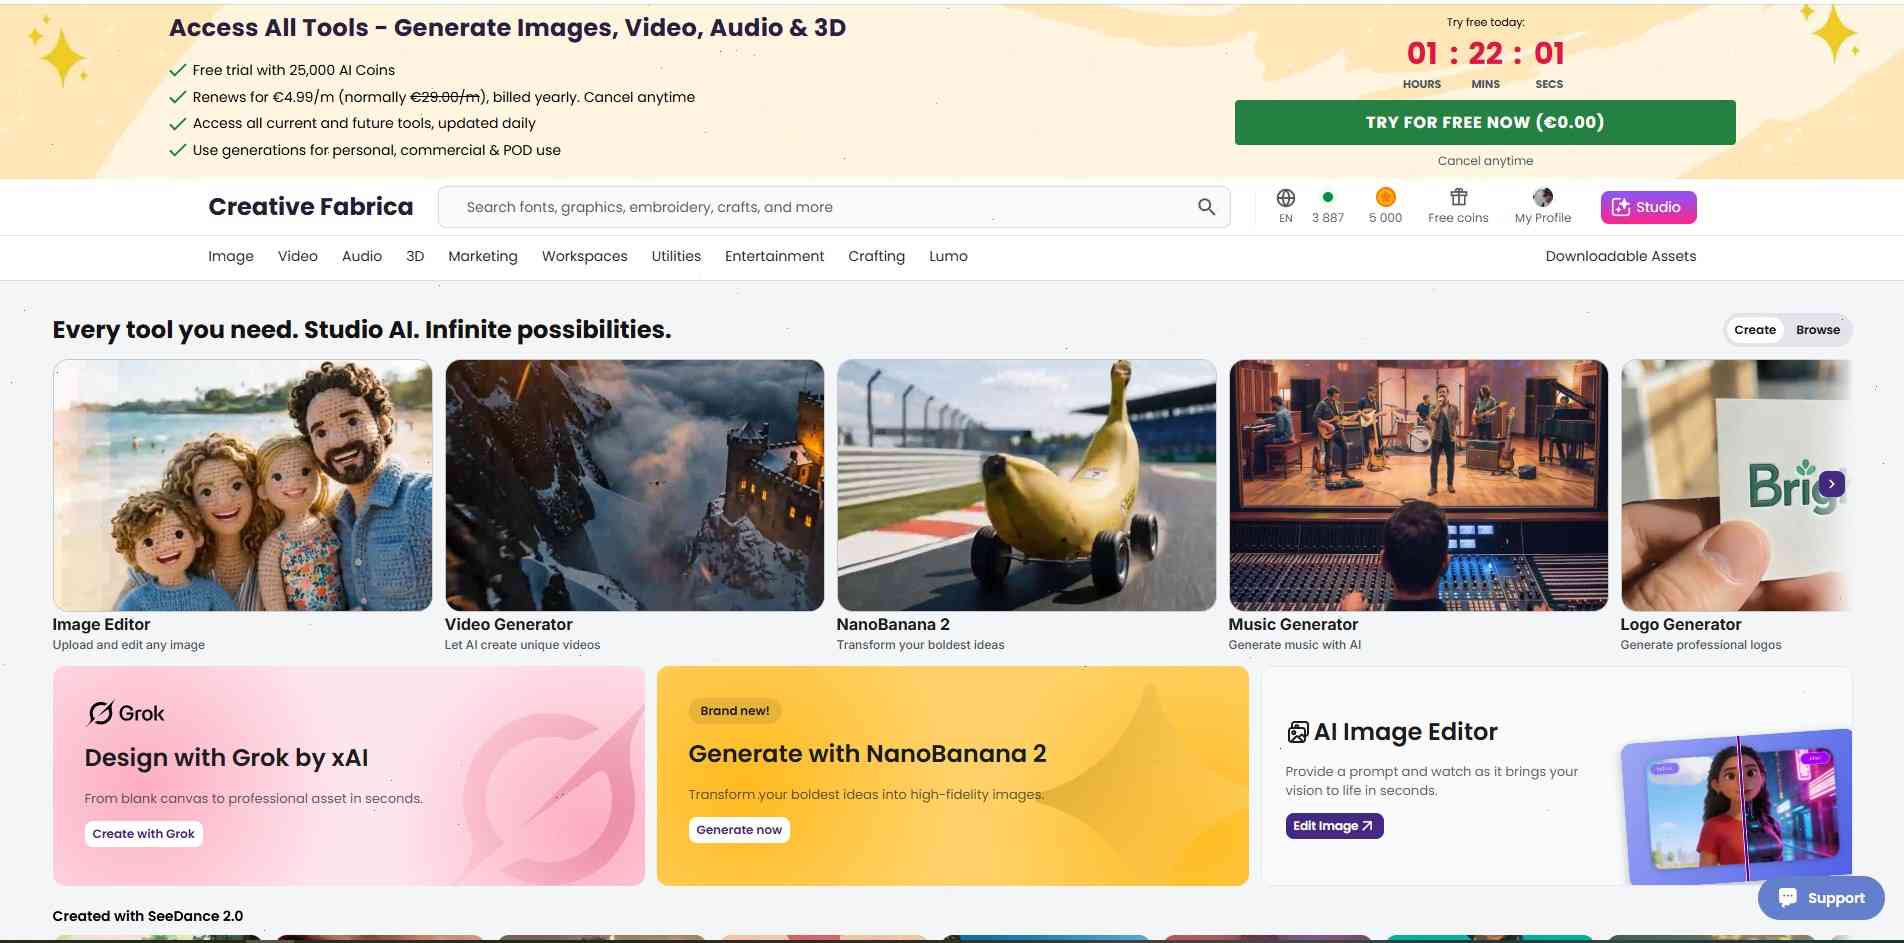Open the Audio menu
Viewport: 1904px width, 943px height.
[x=362, y=256]
